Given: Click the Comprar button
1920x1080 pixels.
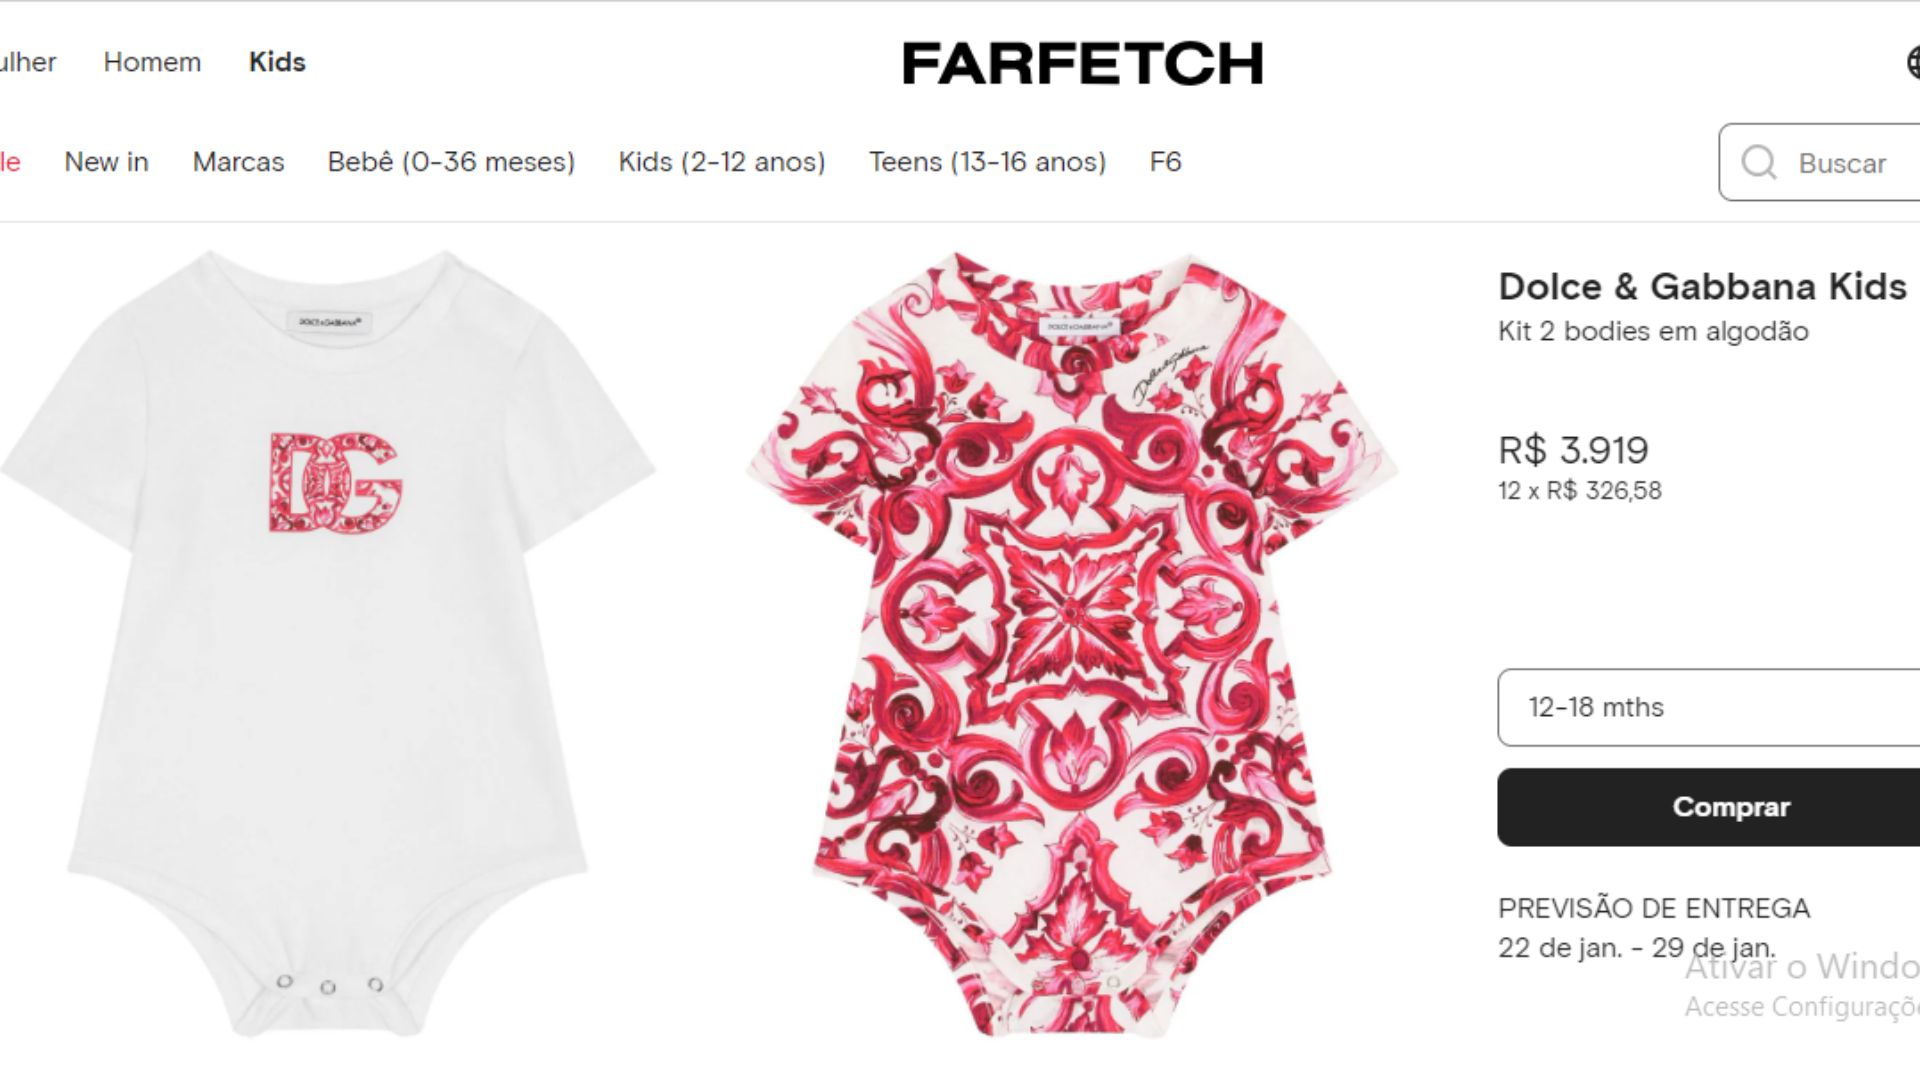Looking at the screenshot, I should tap(1708, 807).
